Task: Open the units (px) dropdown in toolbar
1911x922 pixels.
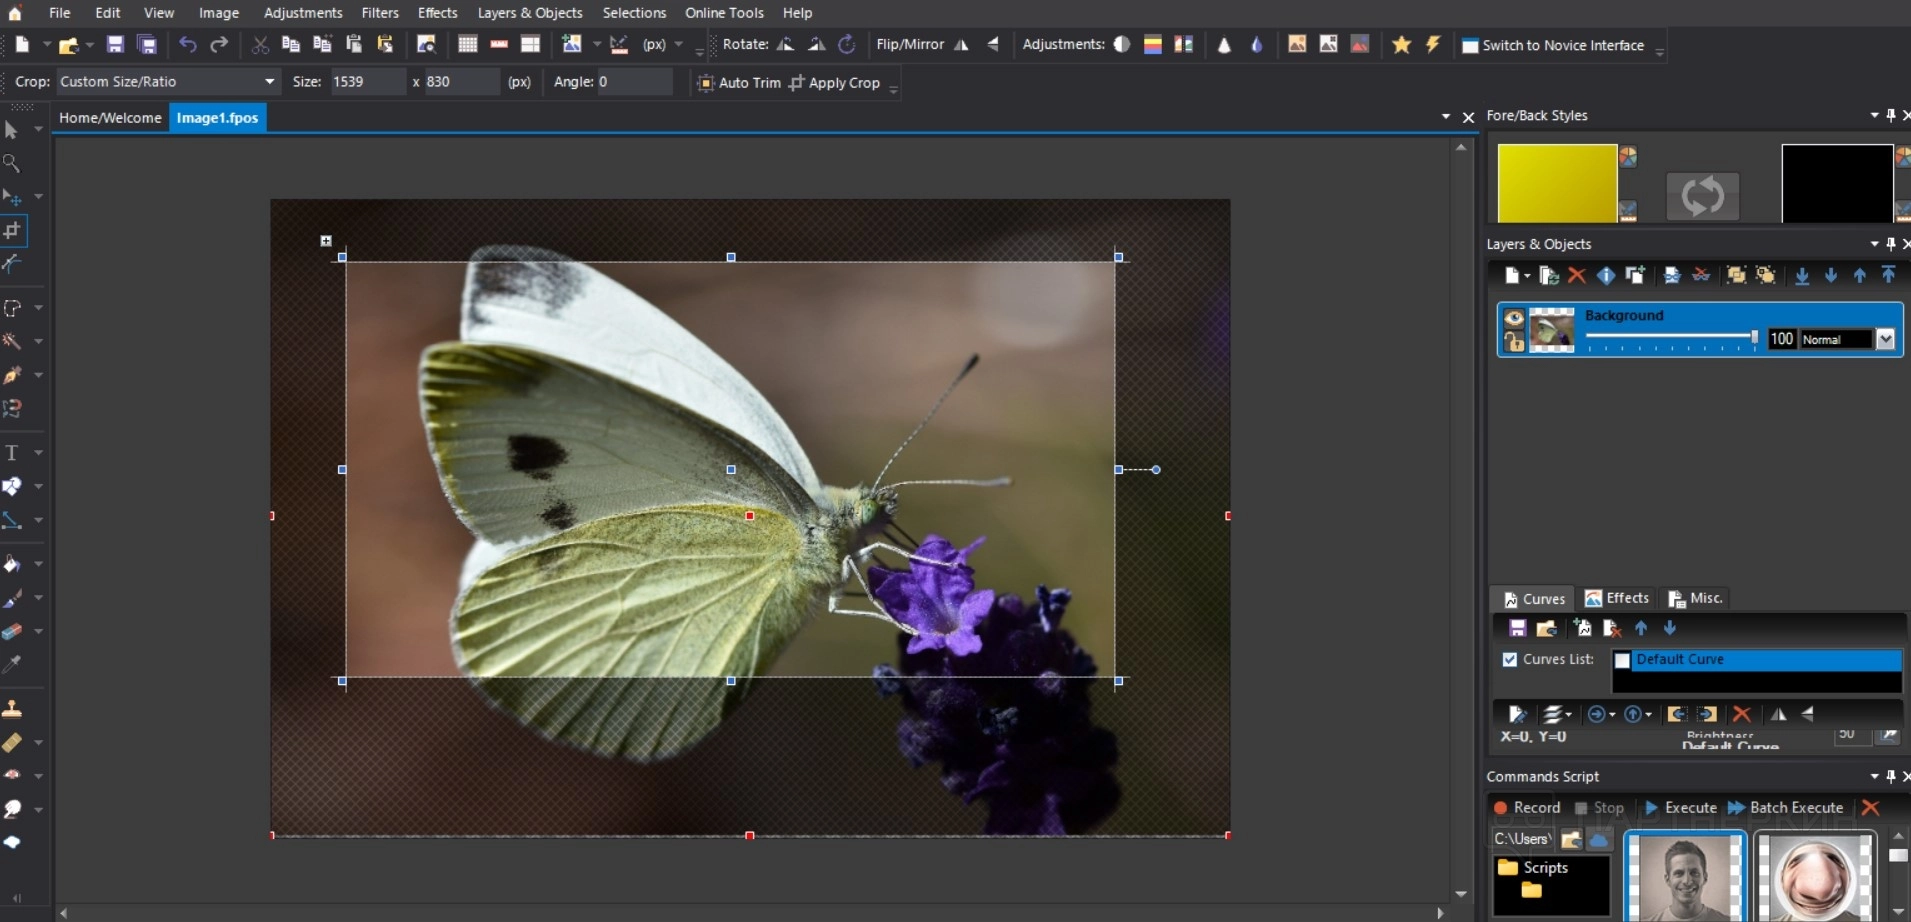Action: pos(678,44)
